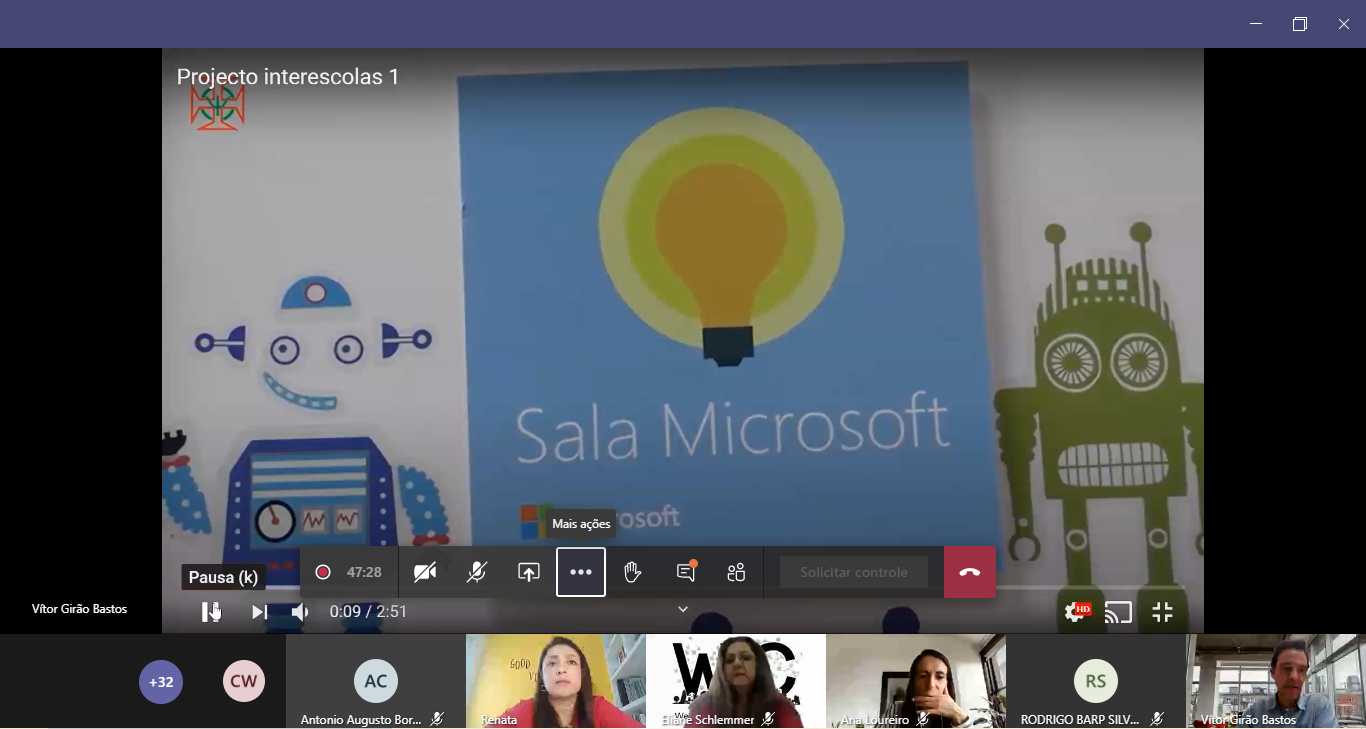
Task: Raise your hand in the meeting
Action: (x=633, y=572)
